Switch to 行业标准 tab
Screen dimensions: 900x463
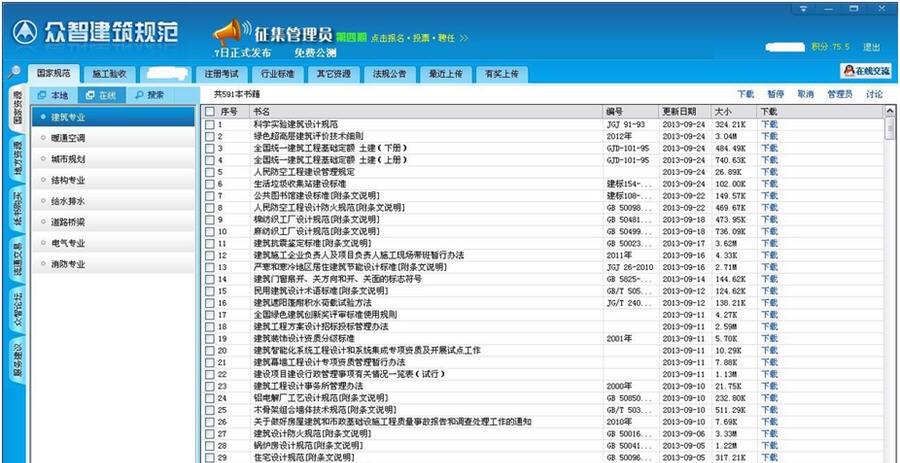[277, 75]
